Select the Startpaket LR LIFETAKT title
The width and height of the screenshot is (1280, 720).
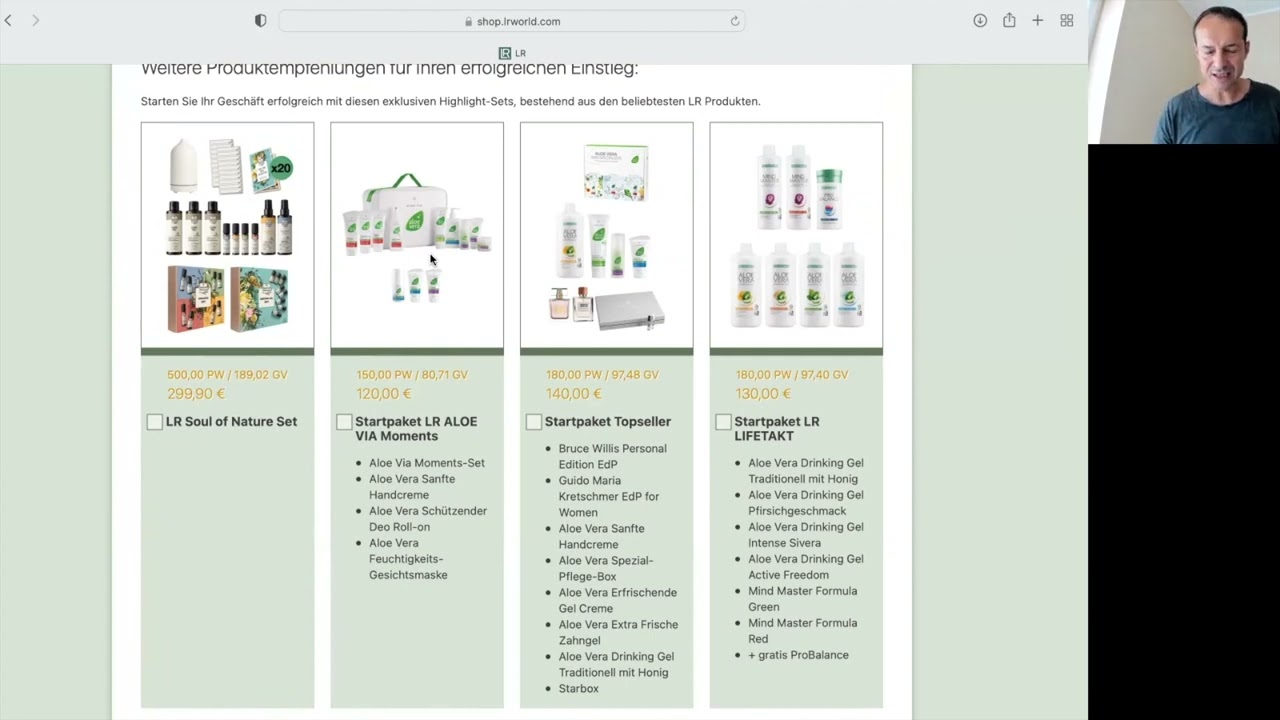coord(777,429)
